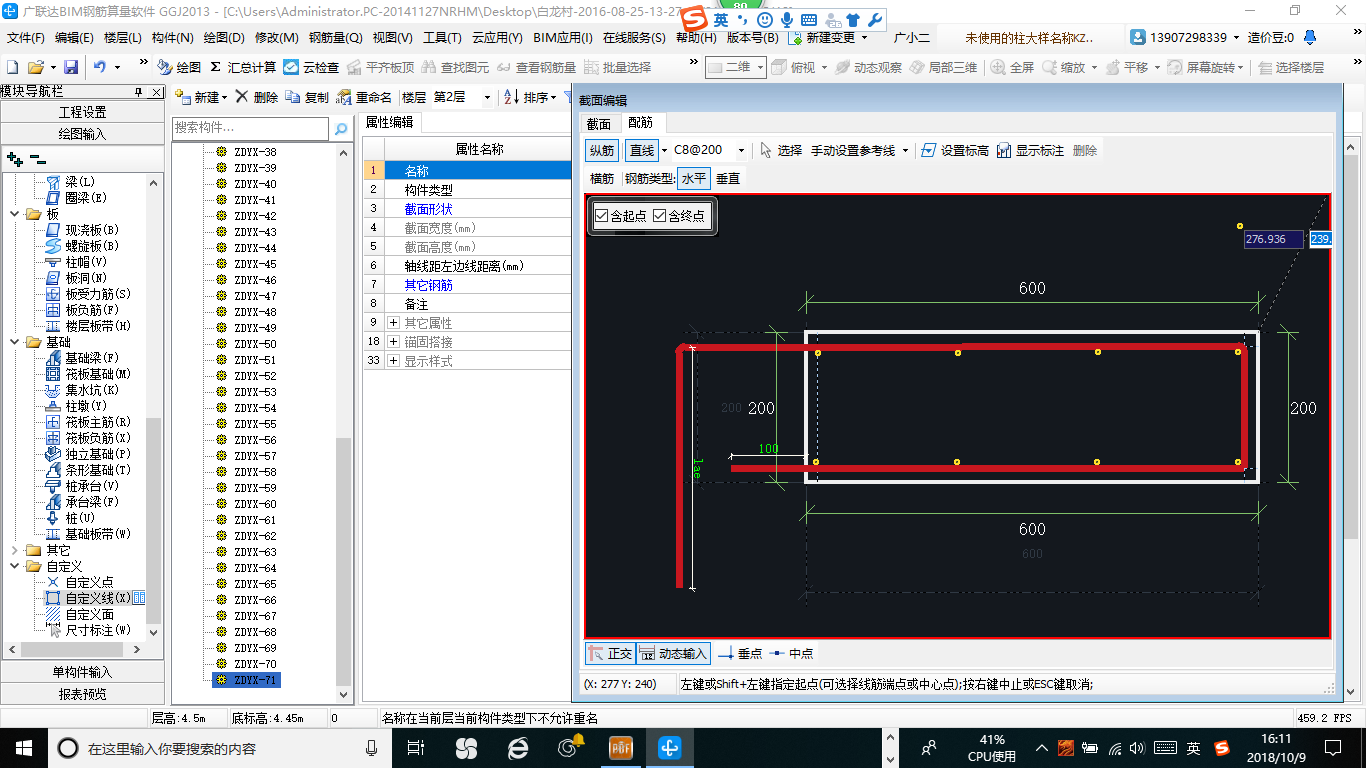Click the Undo arrow icon
Screen dimensions: 1366x768
tap(100, 67)
